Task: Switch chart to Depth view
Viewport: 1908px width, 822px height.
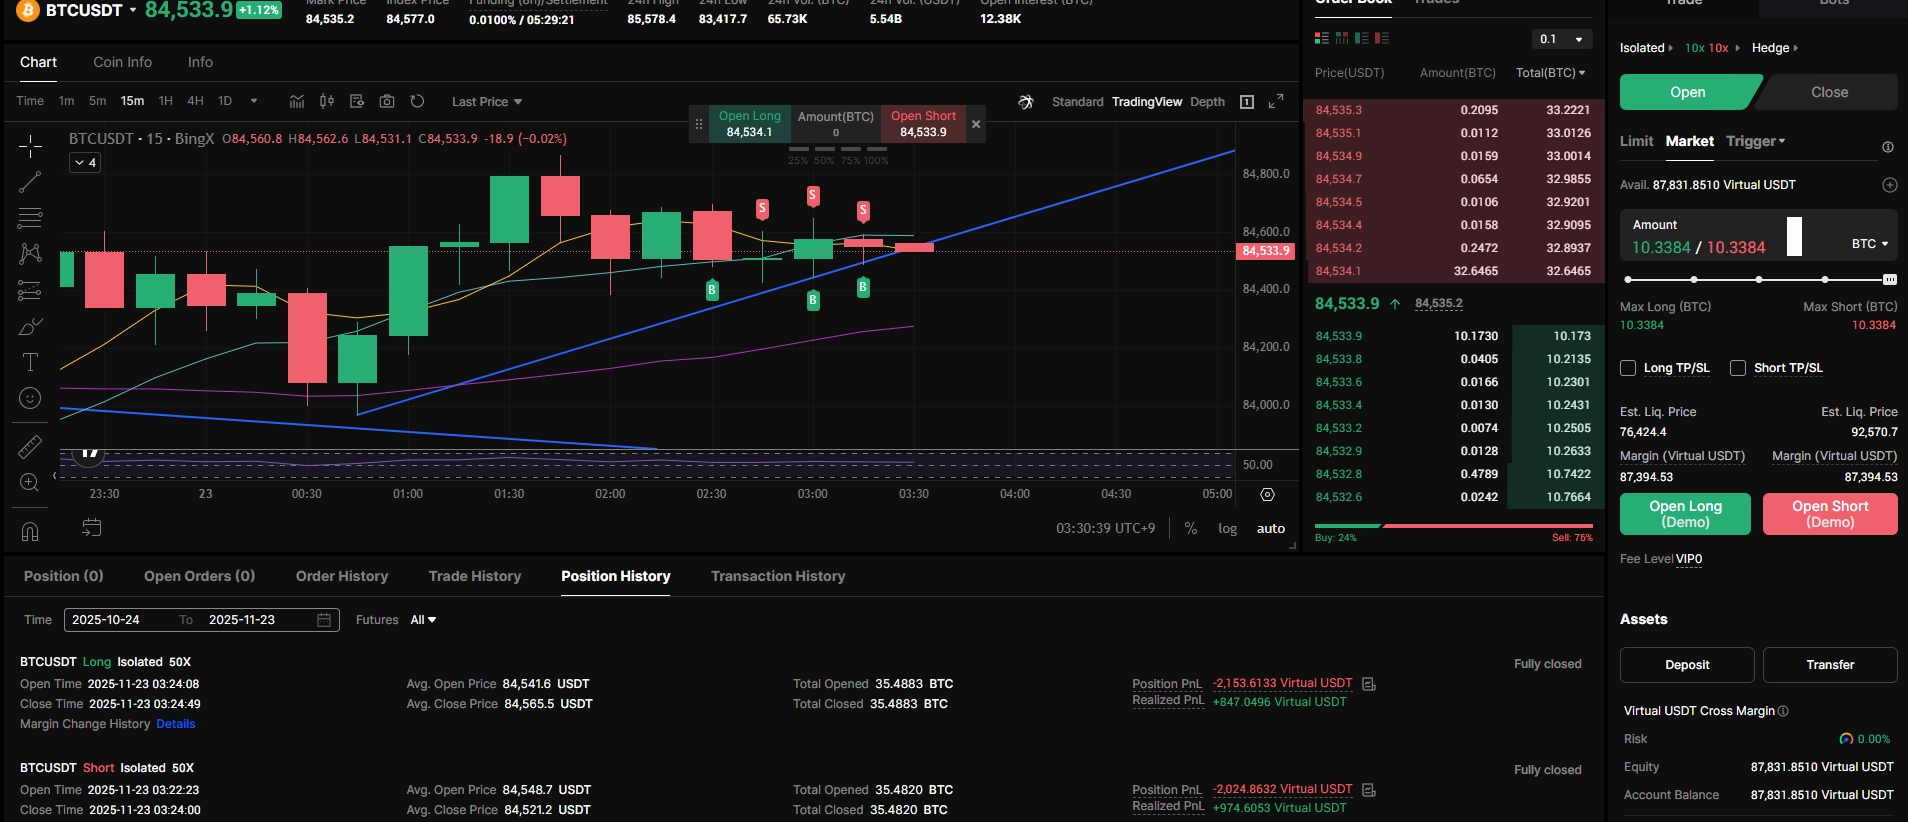Action: click(1207, 102)
